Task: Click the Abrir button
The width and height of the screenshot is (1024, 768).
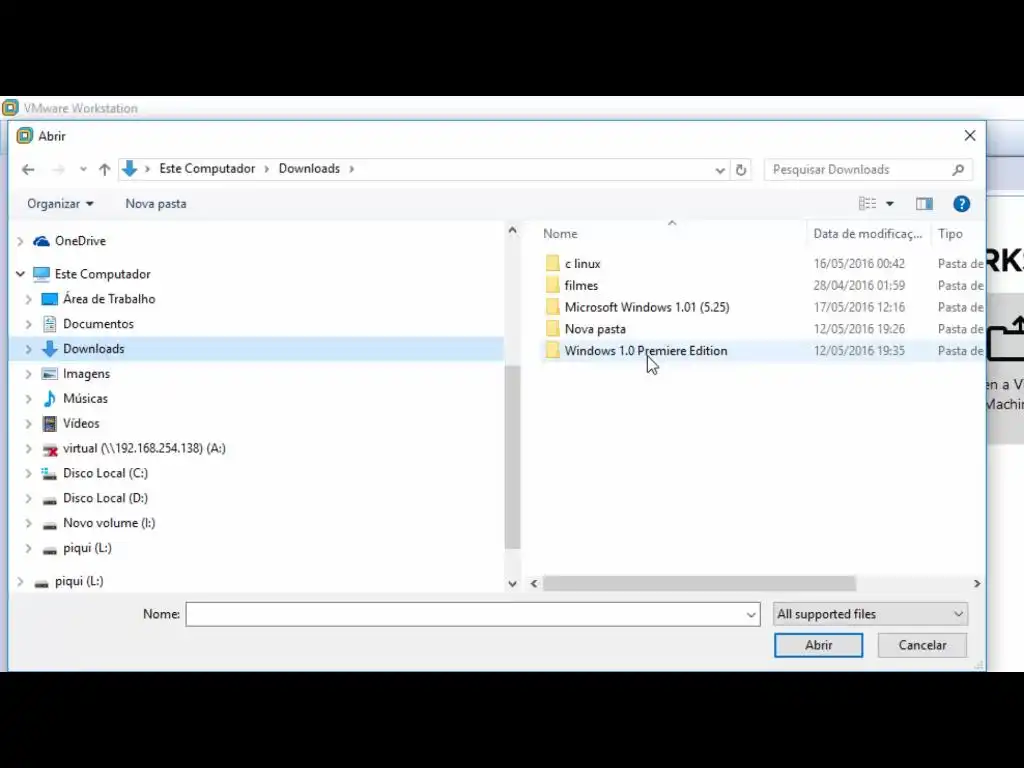Action: click(x=818, y=645)
